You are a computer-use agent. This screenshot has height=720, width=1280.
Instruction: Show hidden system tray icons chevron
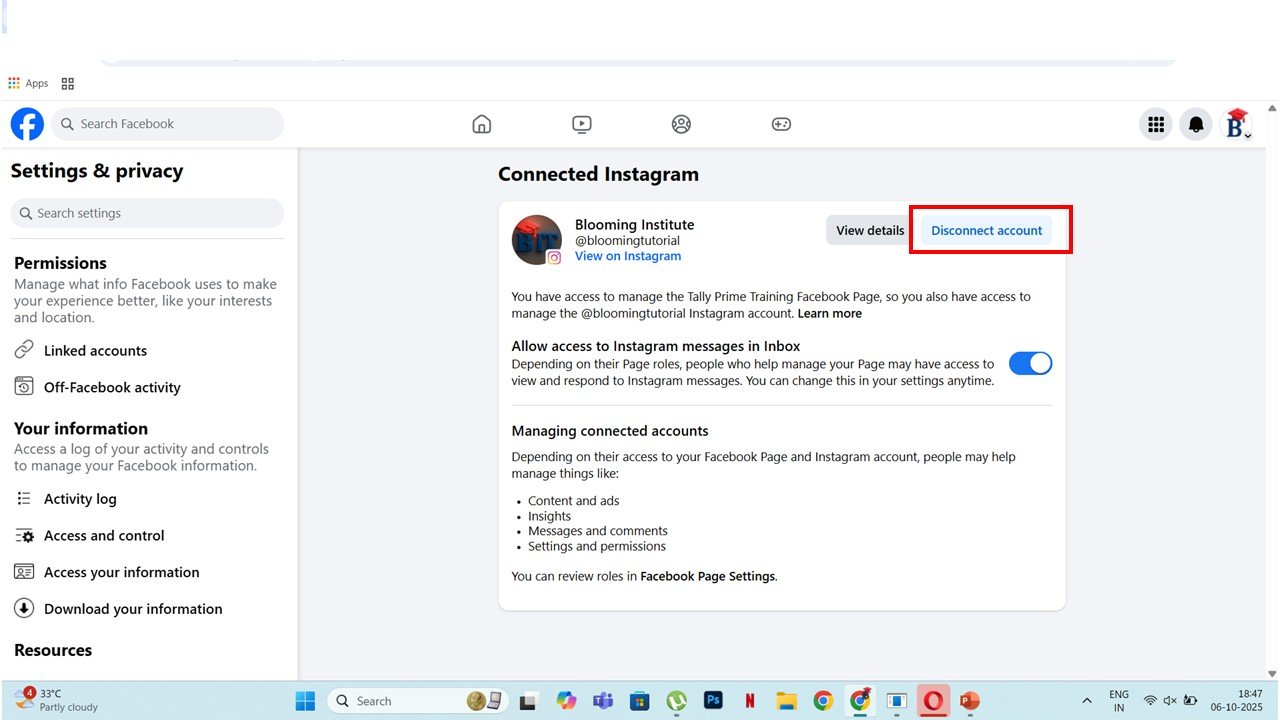(x=1087, y=701)
